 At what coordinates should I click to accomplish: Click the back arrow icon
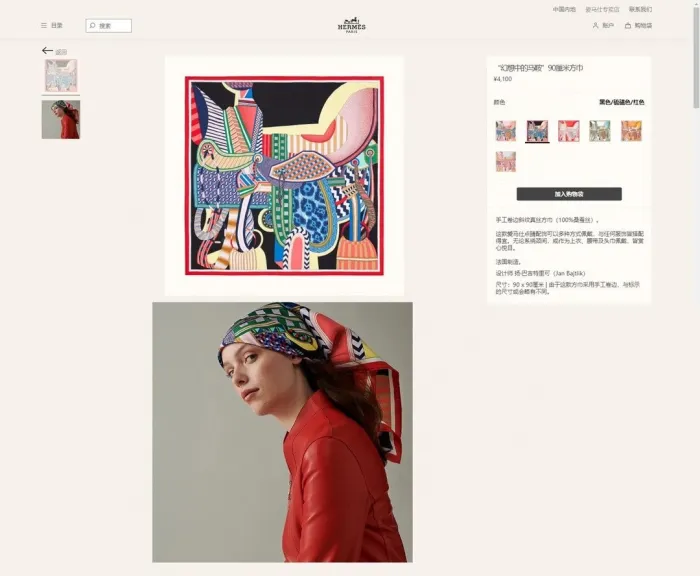point(47,50)
